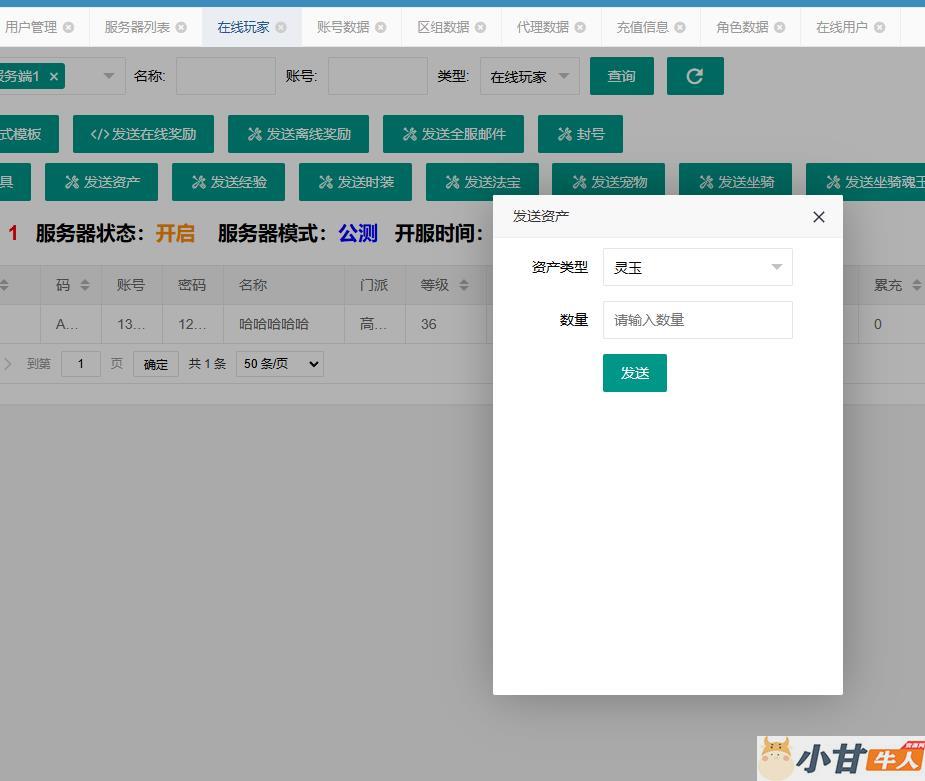925x781 pixels.
Task: Focus the 数量 input field
Action: tap(697, 320)
